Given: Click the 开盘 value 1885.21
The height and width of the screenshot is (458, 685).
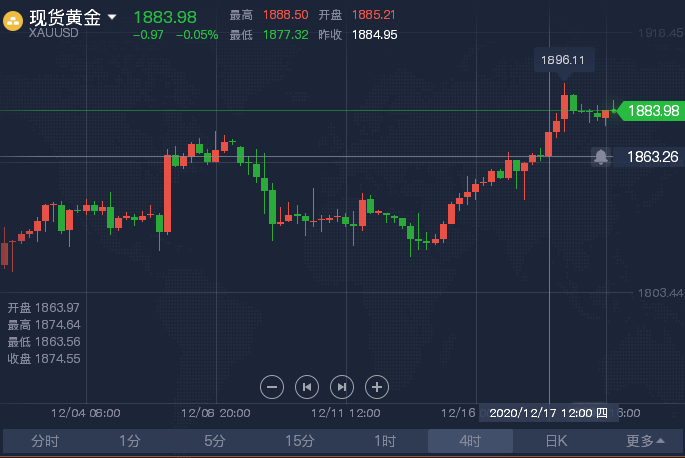Looking at the screenshot, I should tap(374, 15).
